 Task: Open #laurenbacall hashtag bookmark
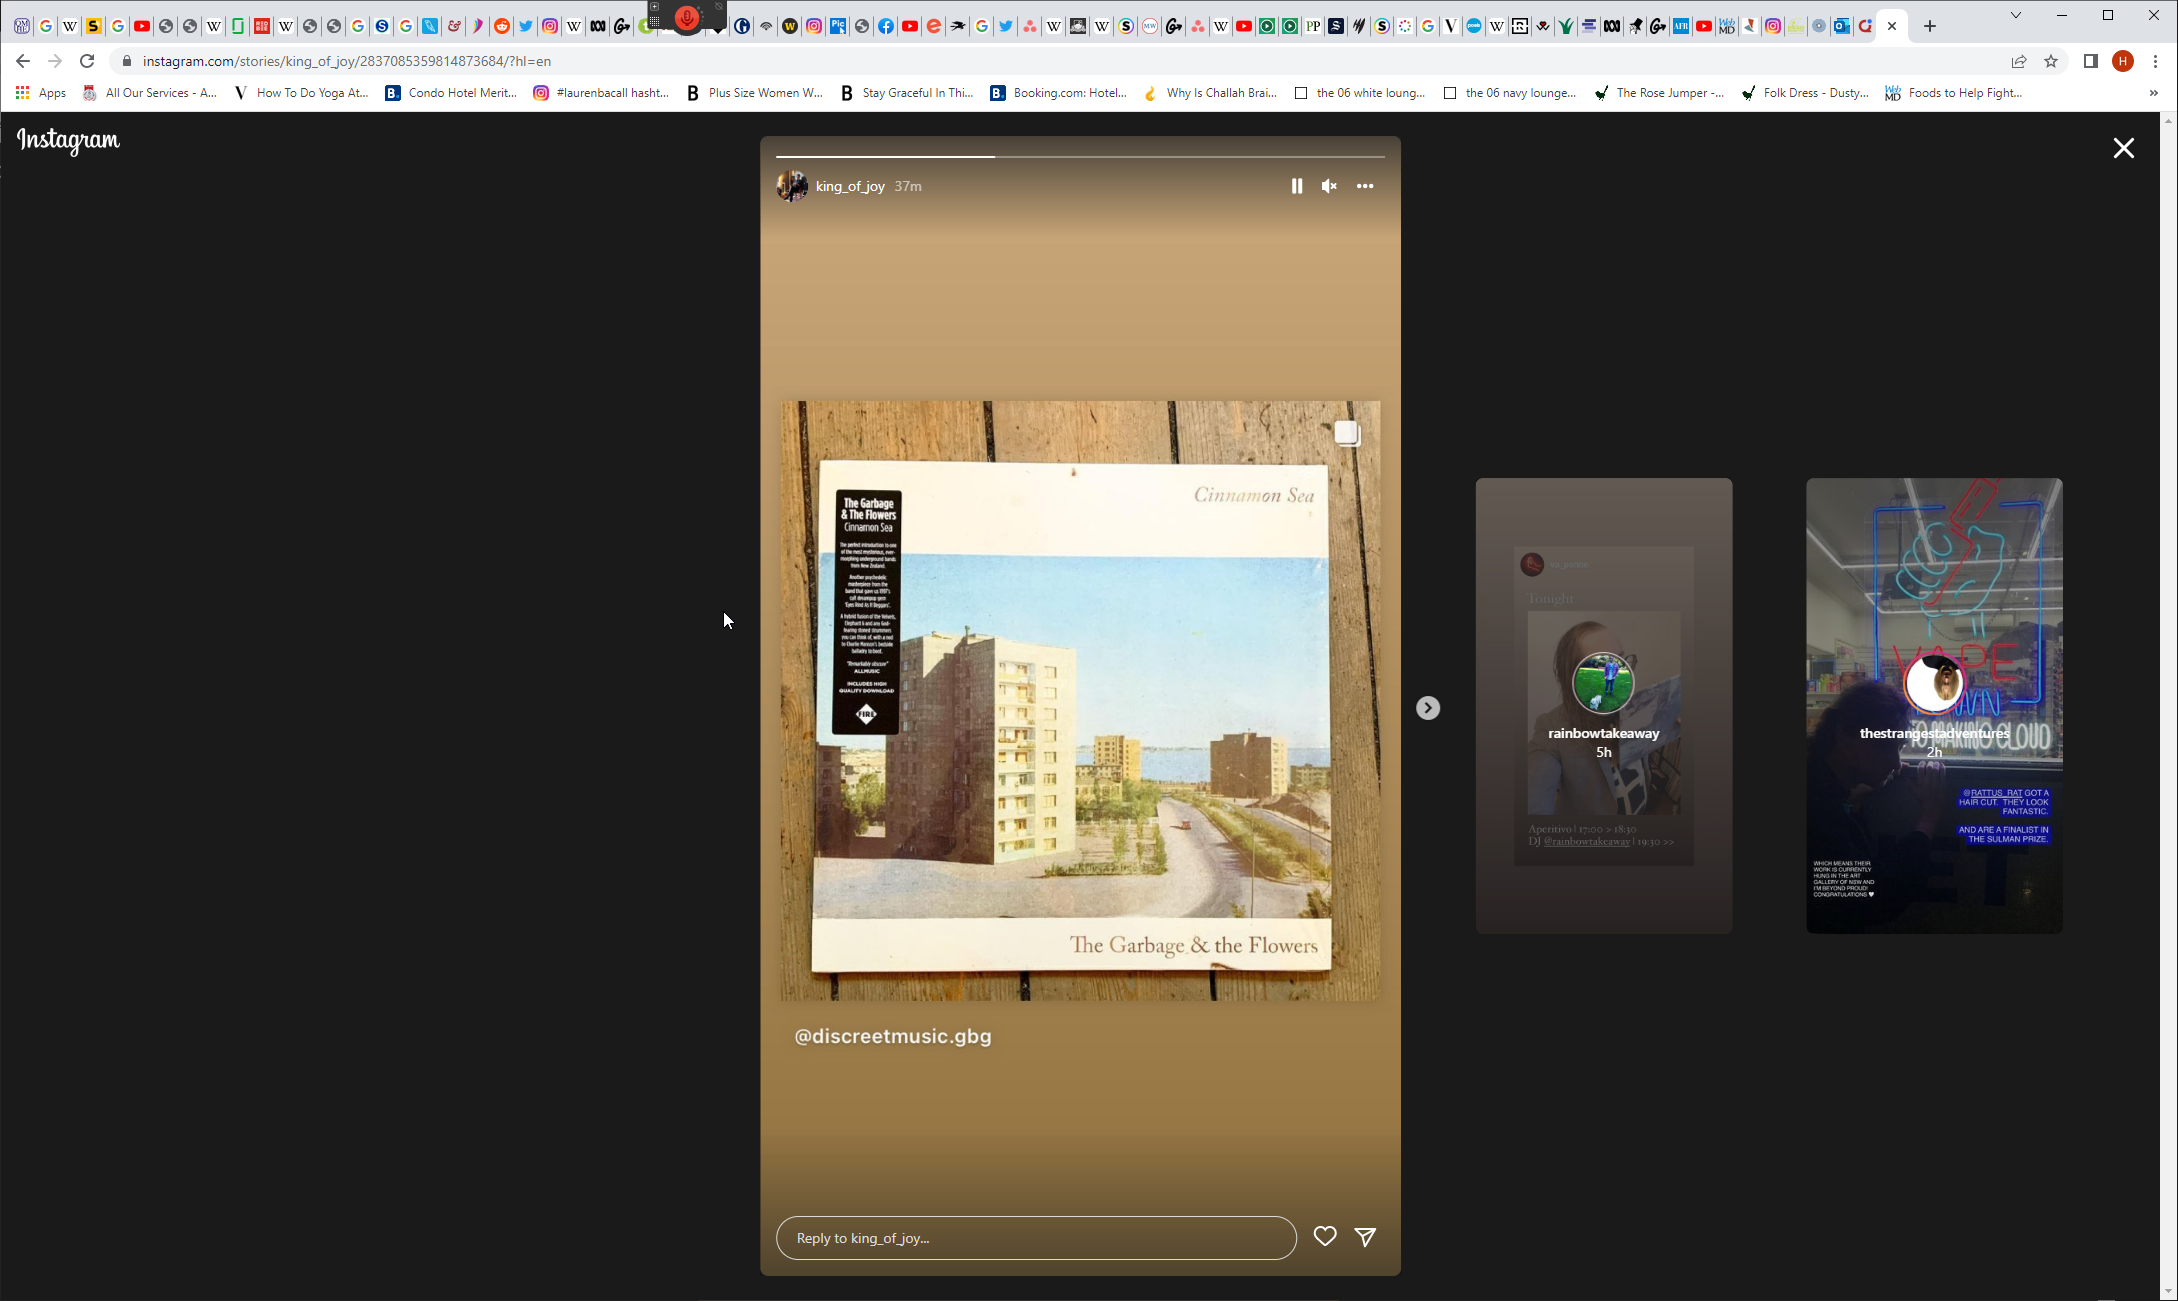[x=601, y=93]
